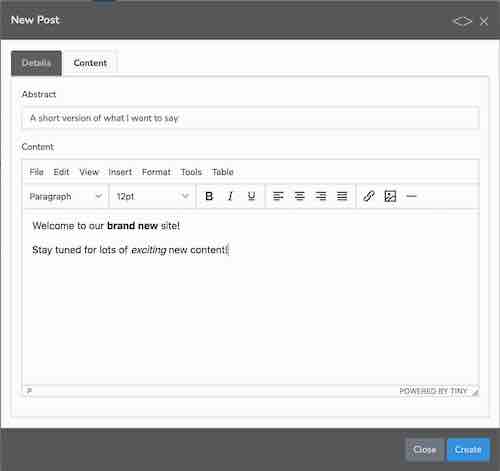Switch to the Content tab
The height and width of the screenshot is (471, 500).
tap(90, 63)
